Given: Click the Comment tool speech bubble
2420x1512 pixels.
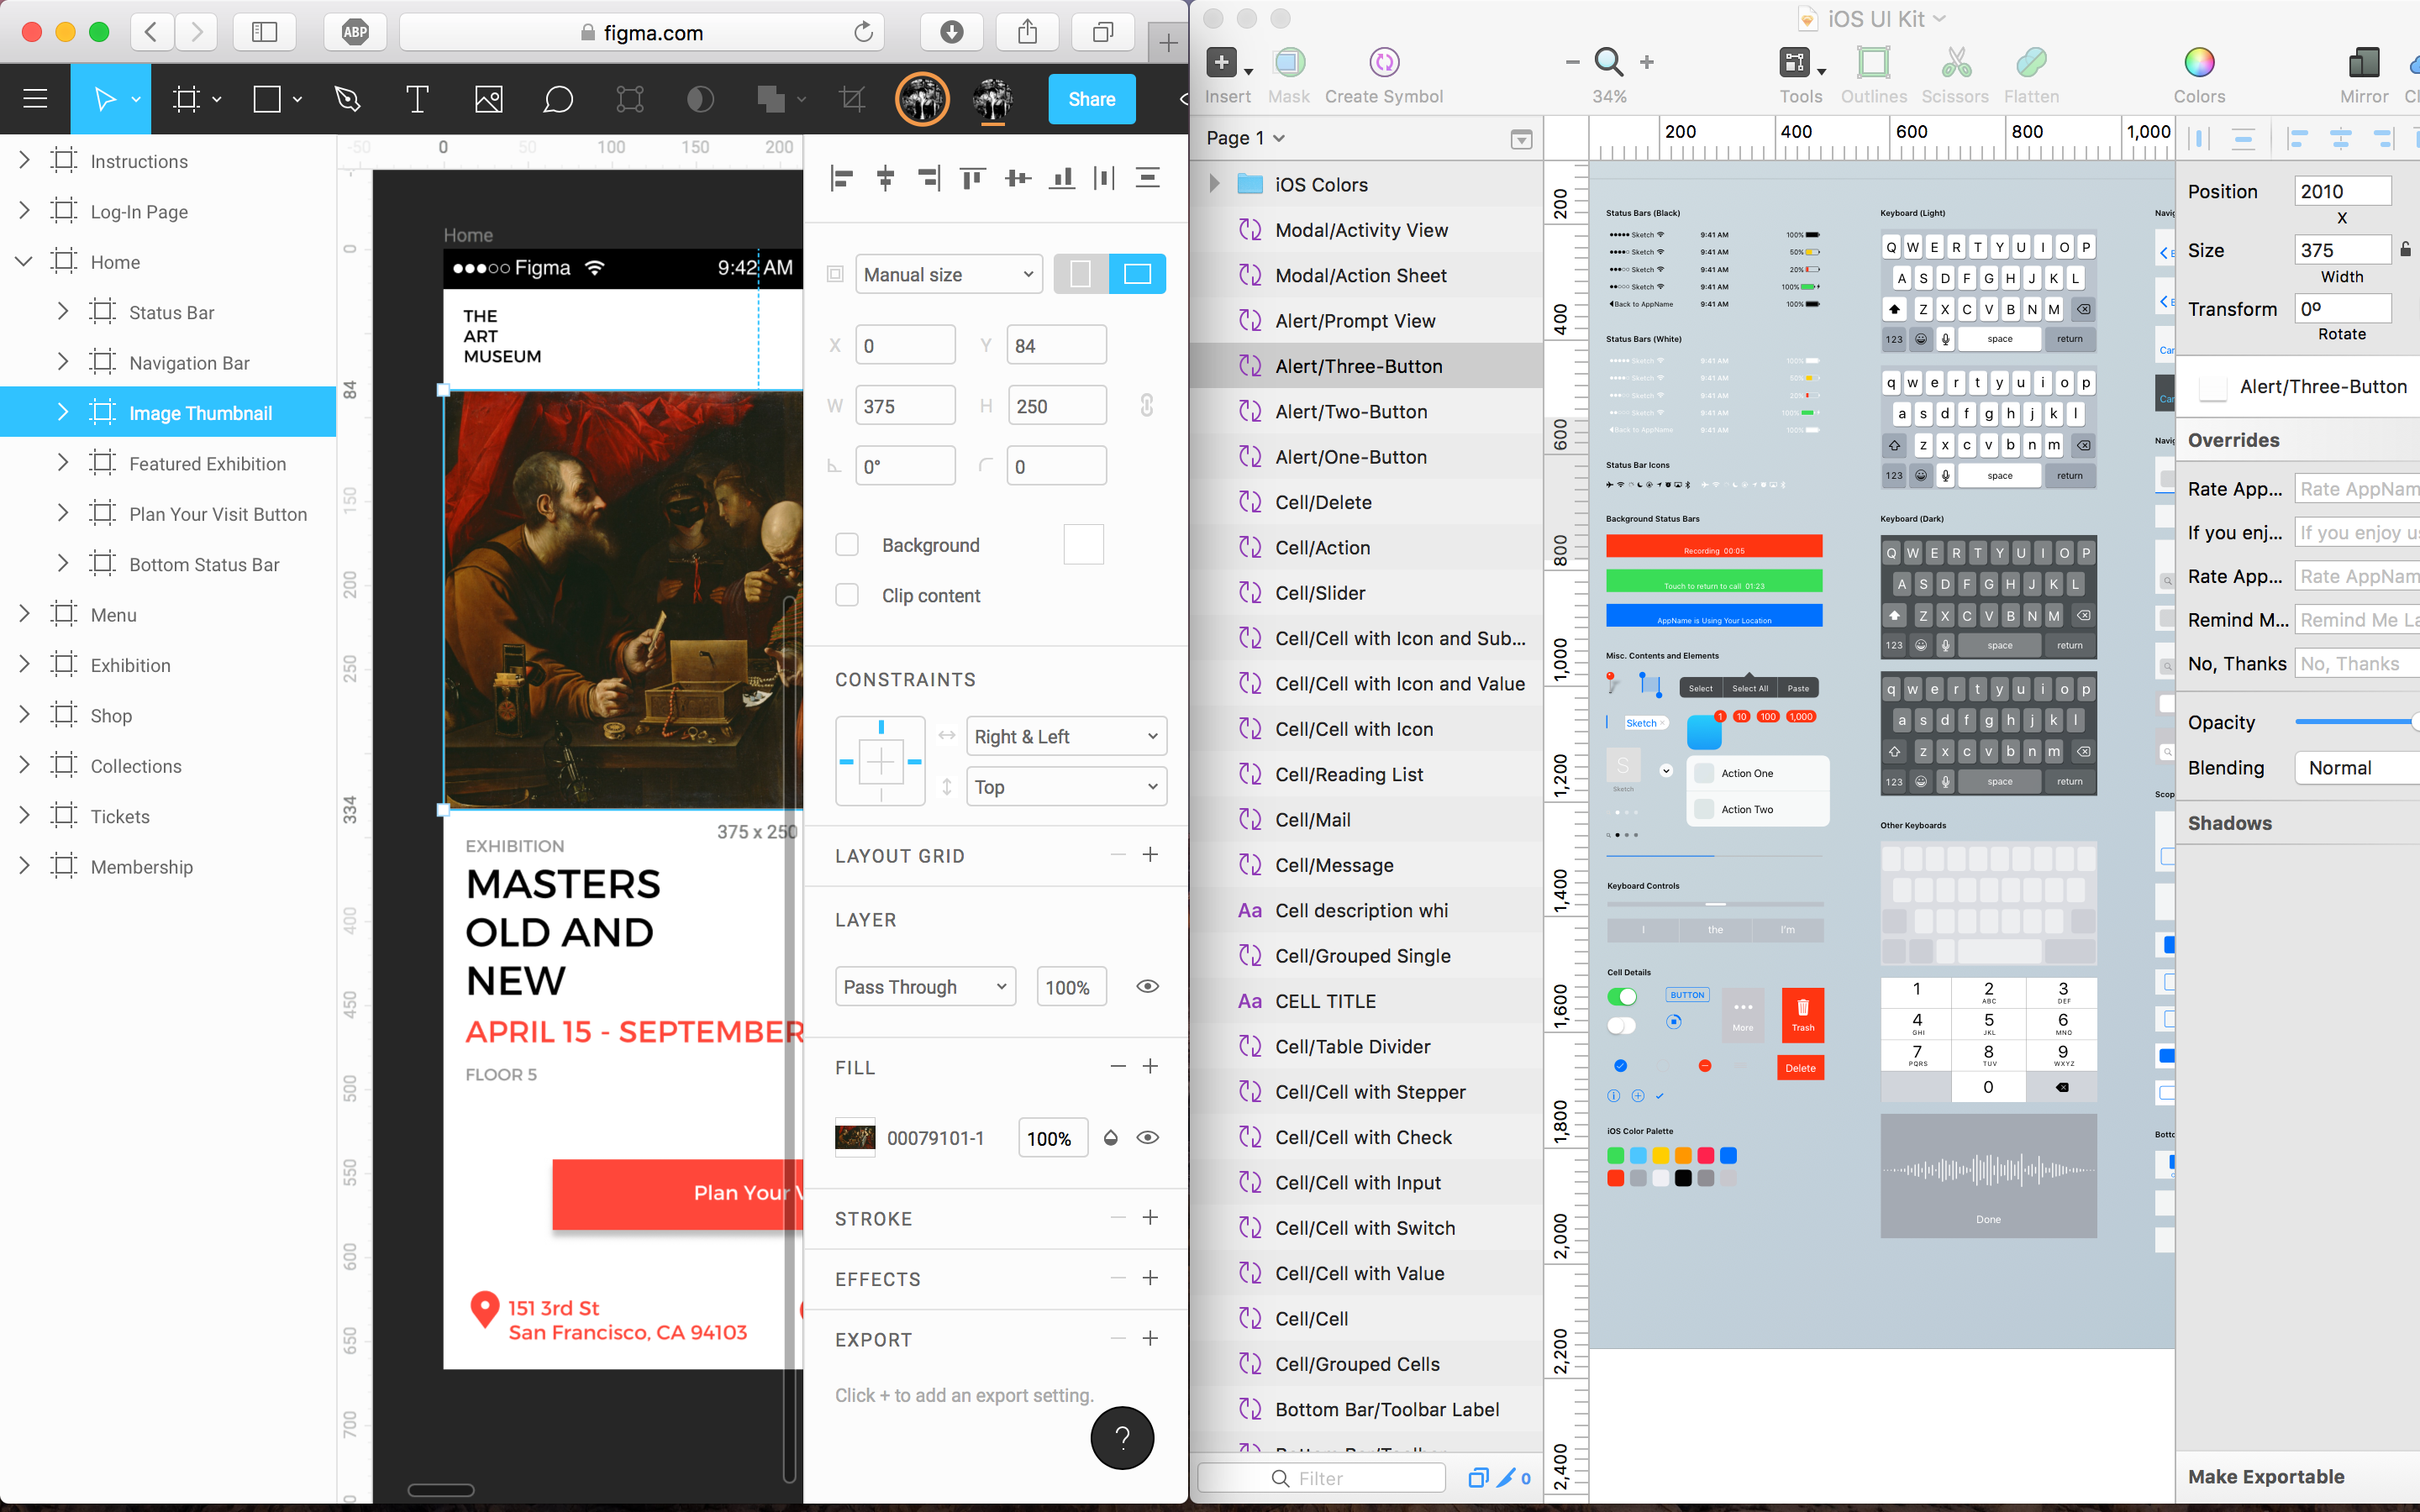Looking at the screenshot, I should 558,99.
